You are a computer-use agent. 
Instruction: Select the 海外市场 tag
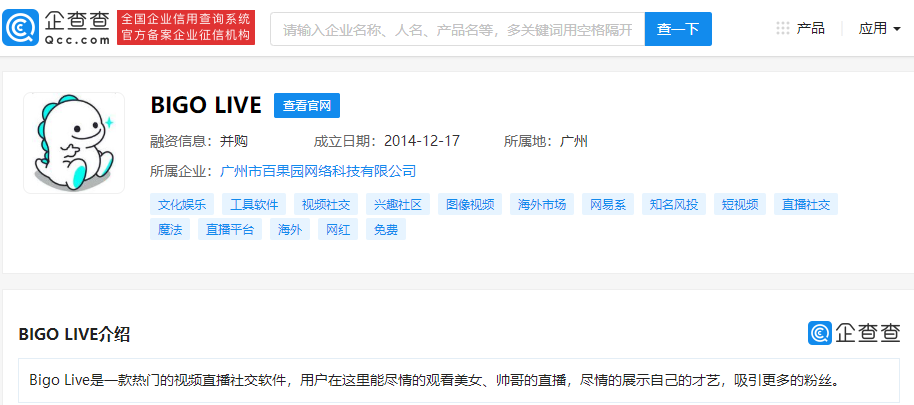pyautogui.click(x=542, y=205)
